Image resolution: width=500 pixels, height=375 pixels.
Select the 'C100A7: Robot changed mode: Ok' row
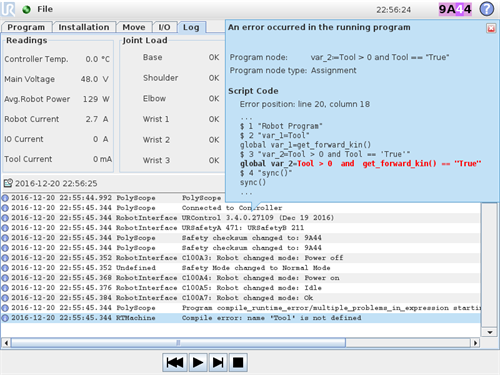pyautogui.click(x=240, y=298)
